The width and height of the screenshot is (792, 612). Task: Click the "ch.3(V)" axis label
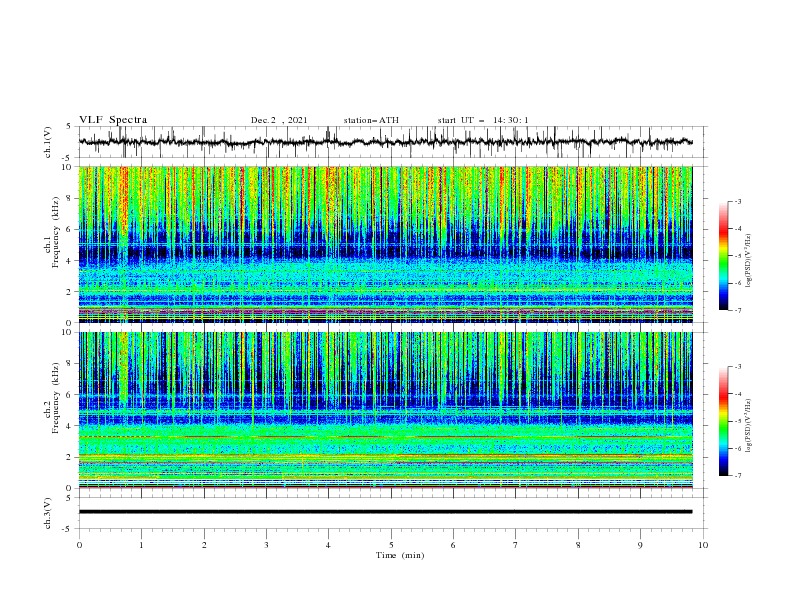48,513
